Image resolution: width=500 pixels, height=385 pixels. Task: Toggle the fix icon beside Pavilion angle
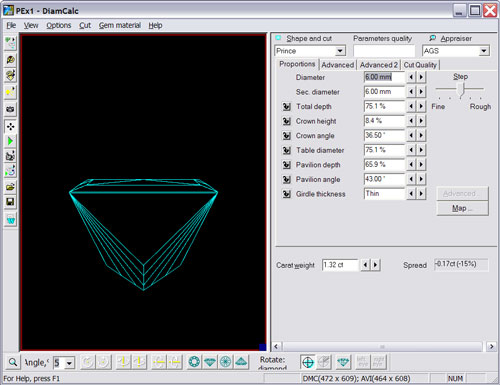(x=286, y=179)
